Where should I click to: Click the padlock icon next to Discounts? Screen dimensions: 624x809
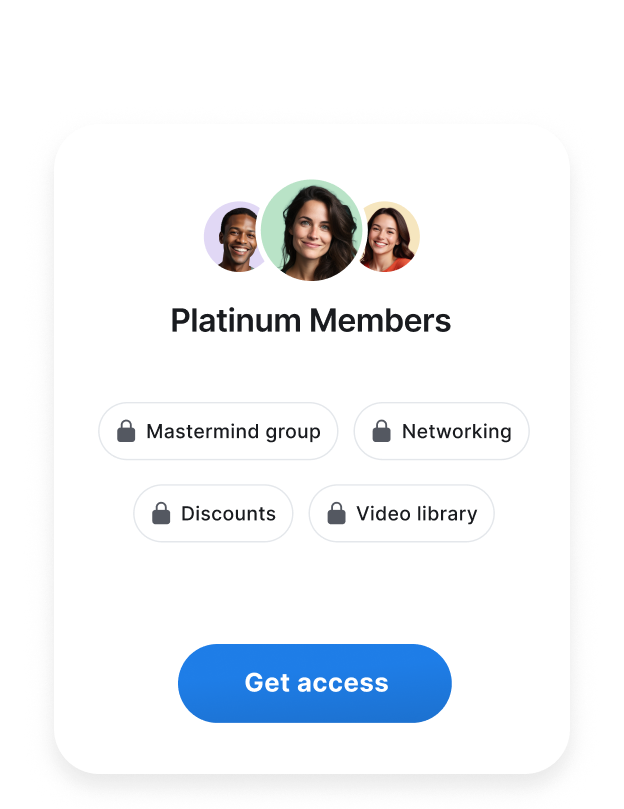[x=161, y=513]
